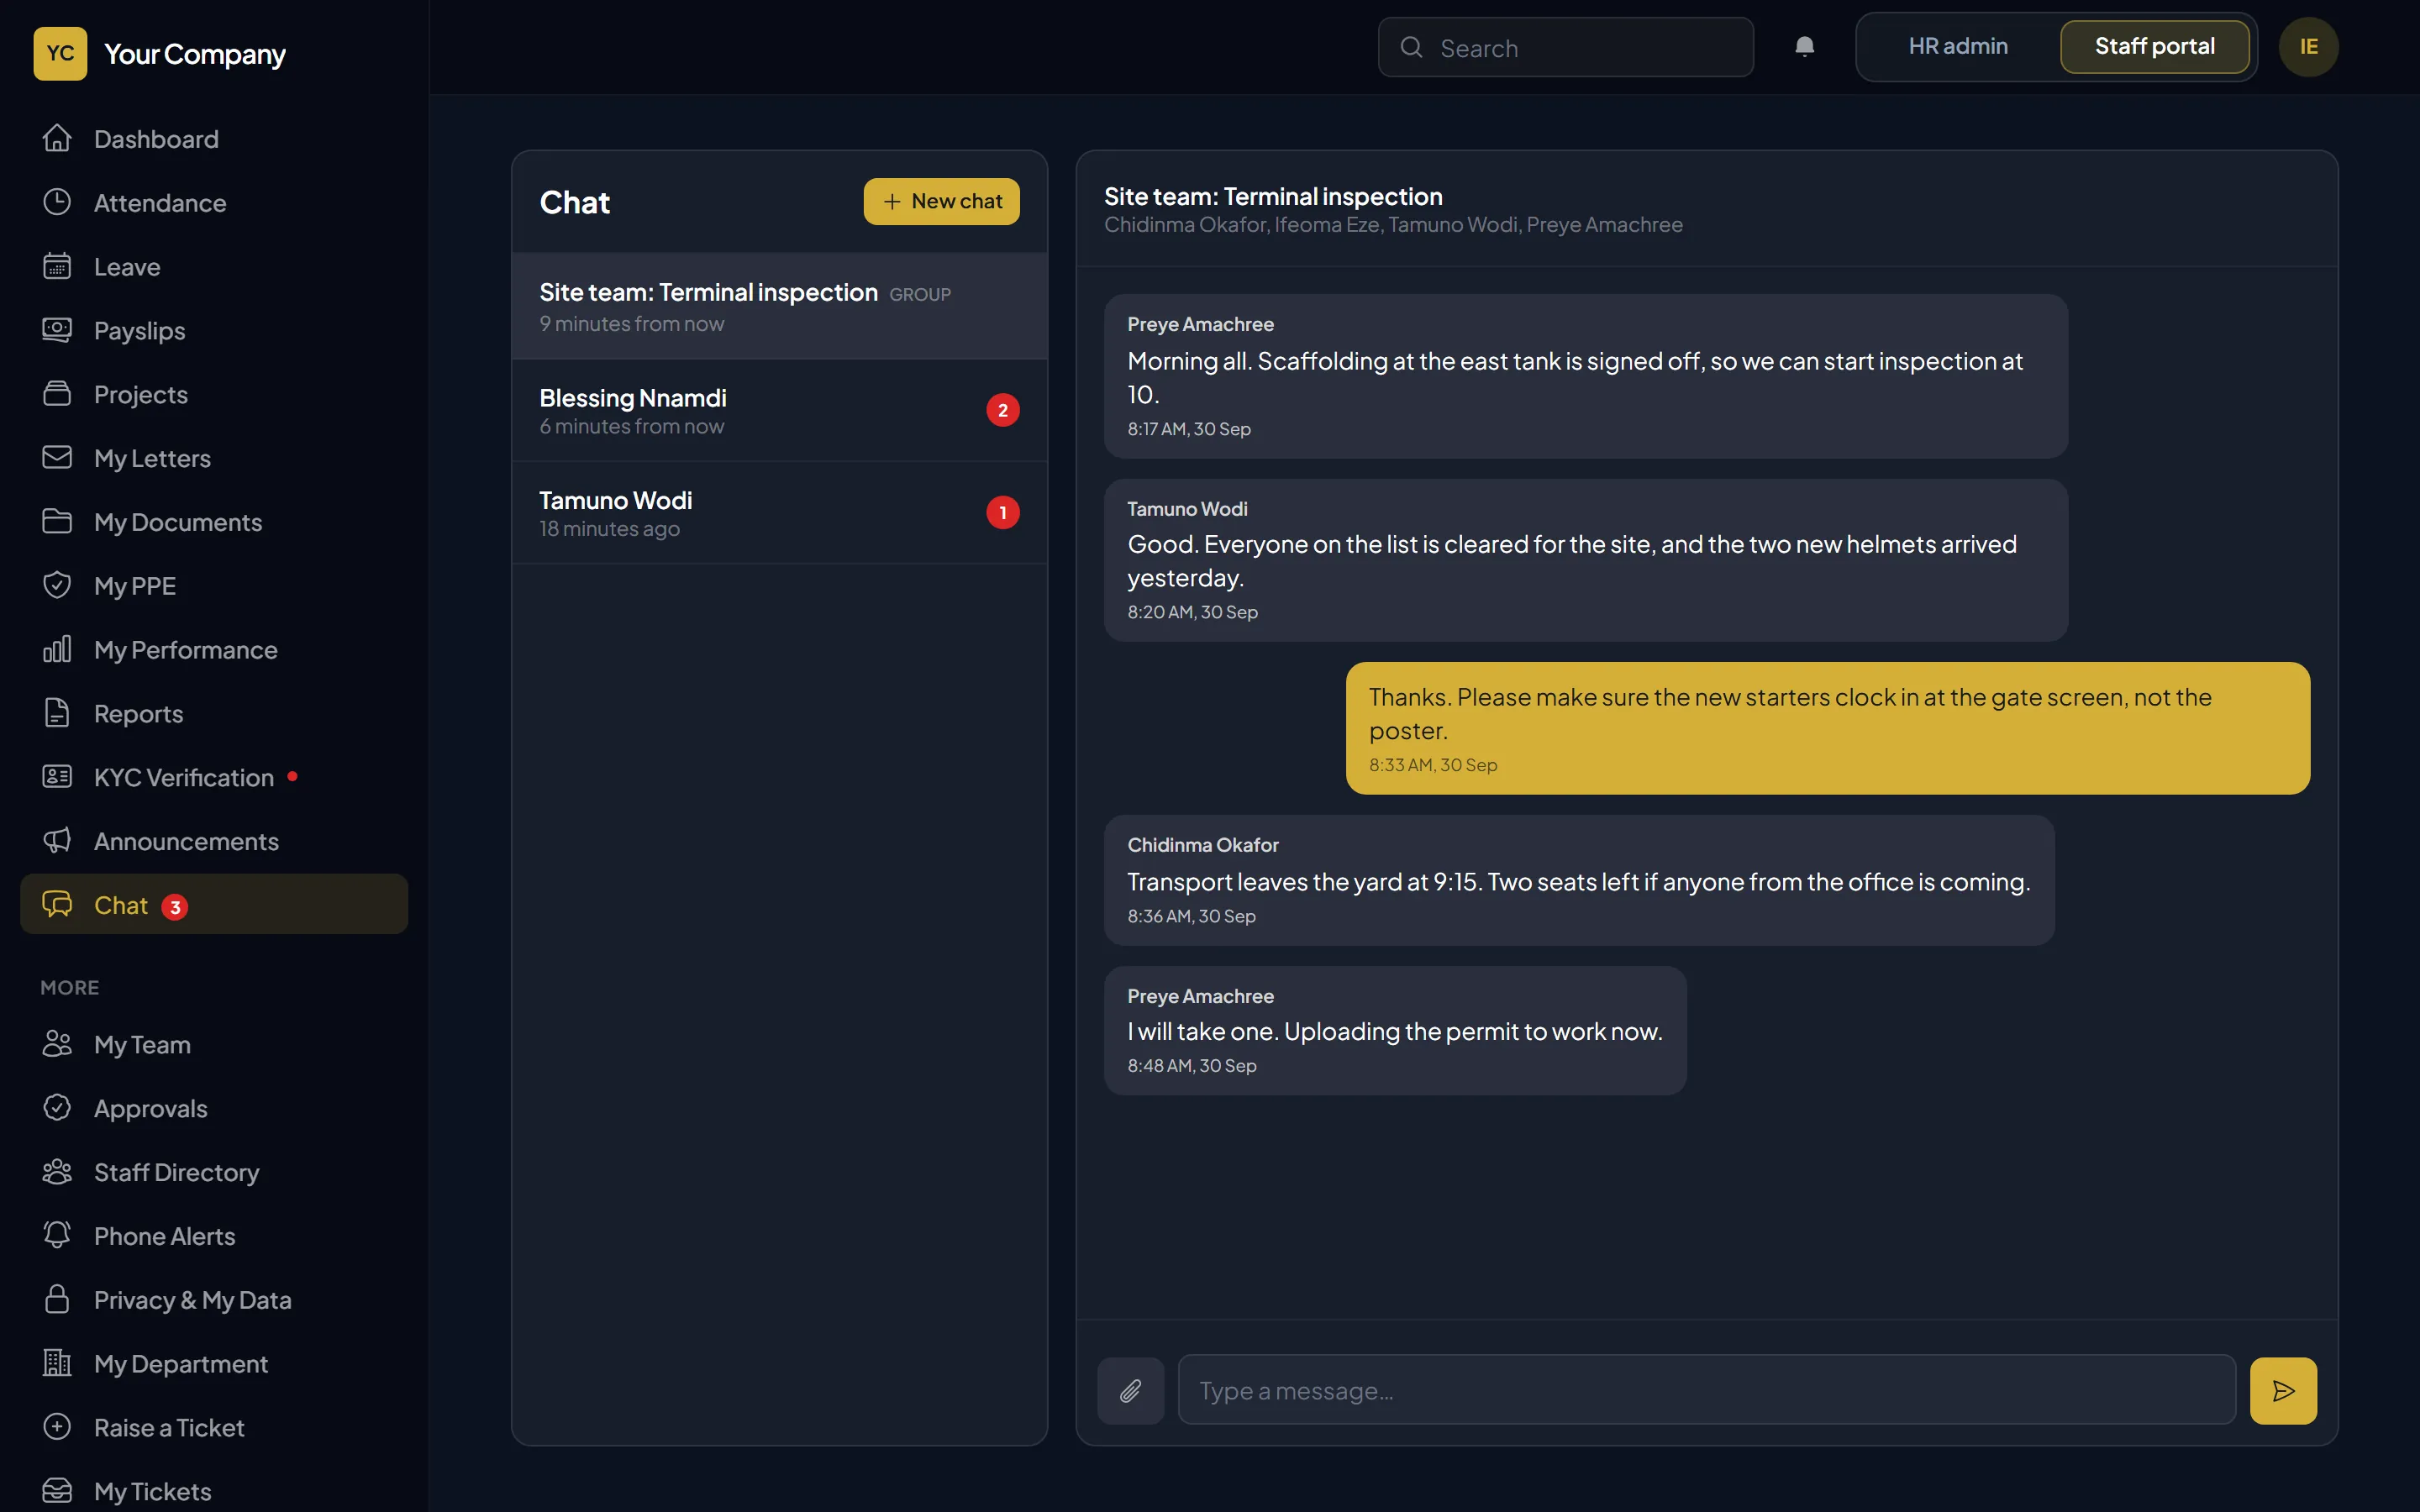Open Blessing Nnamdi conversation
The image size is (2420, 1512).
point(779,411)
